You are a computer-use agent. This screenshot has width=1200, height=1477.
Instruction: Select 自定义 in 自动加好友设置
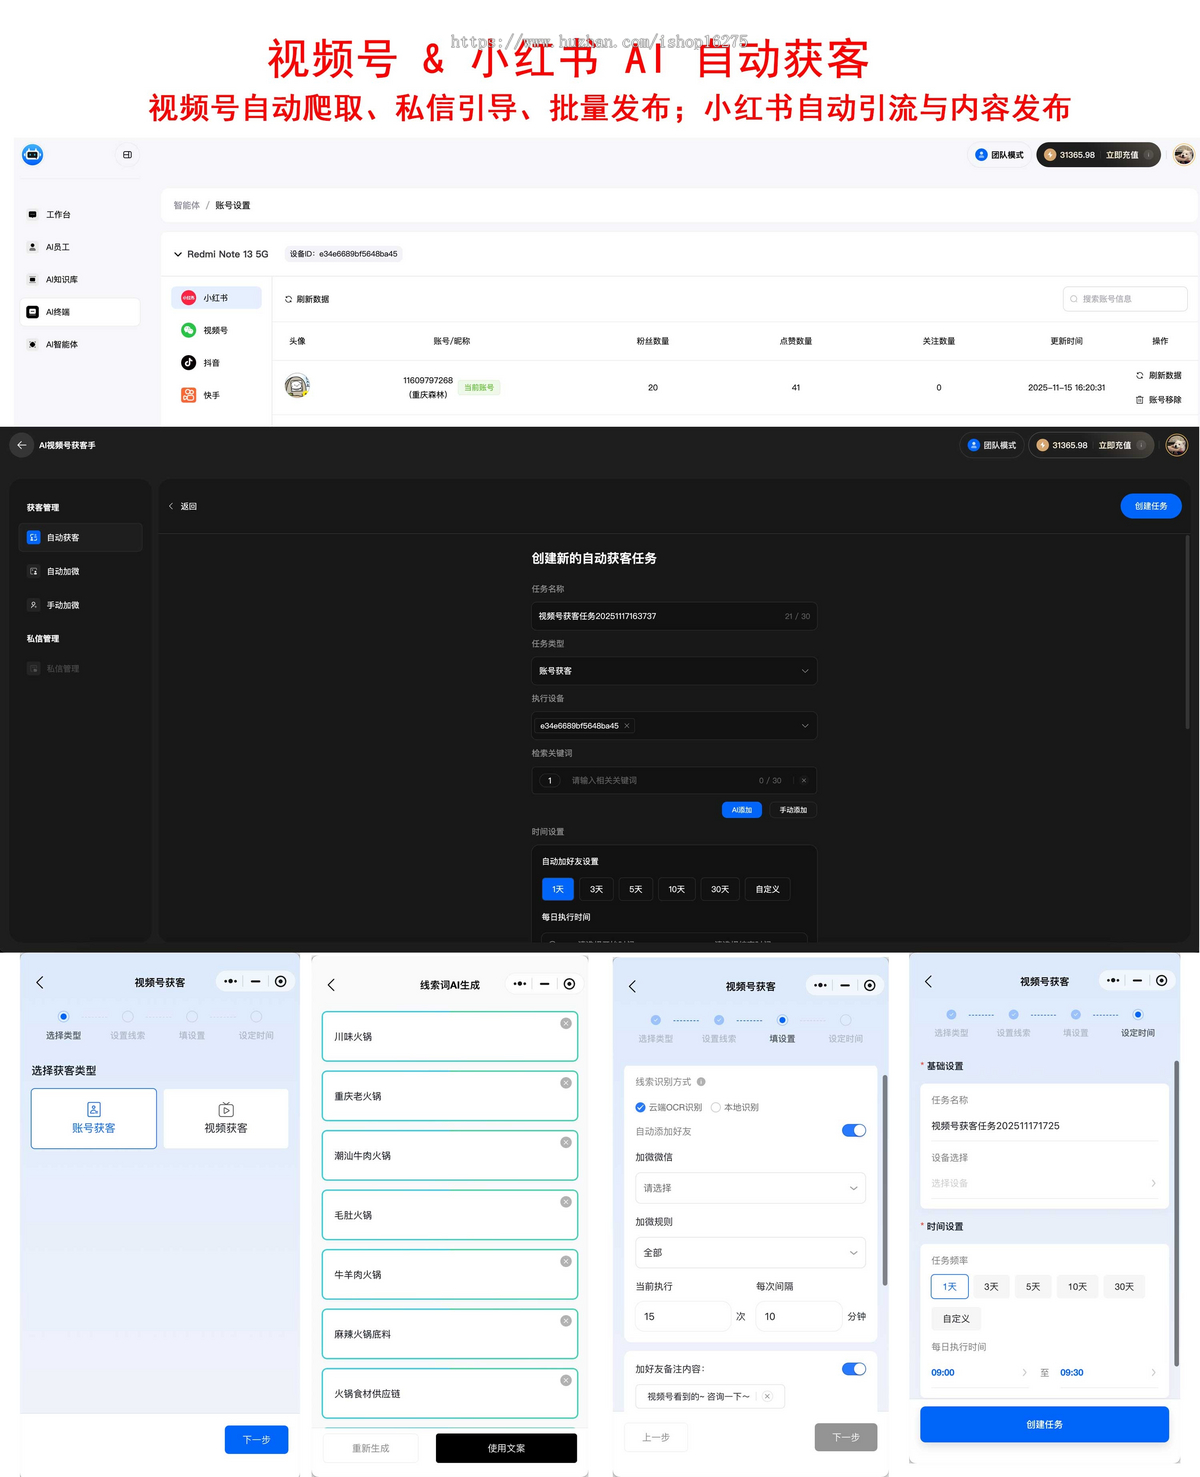[768, 889]
